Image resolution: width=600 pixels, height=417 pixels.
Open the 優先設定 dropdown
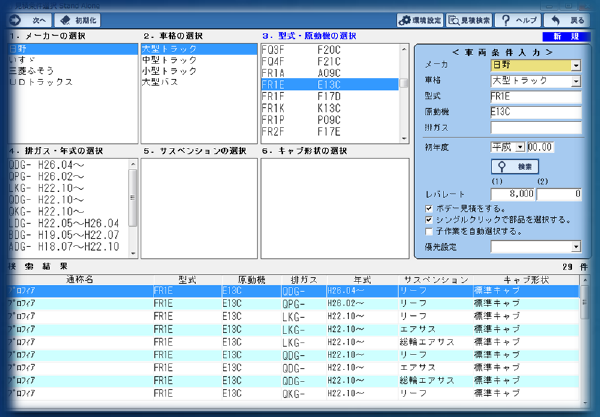pyautogui.click(x=576, y=247)
